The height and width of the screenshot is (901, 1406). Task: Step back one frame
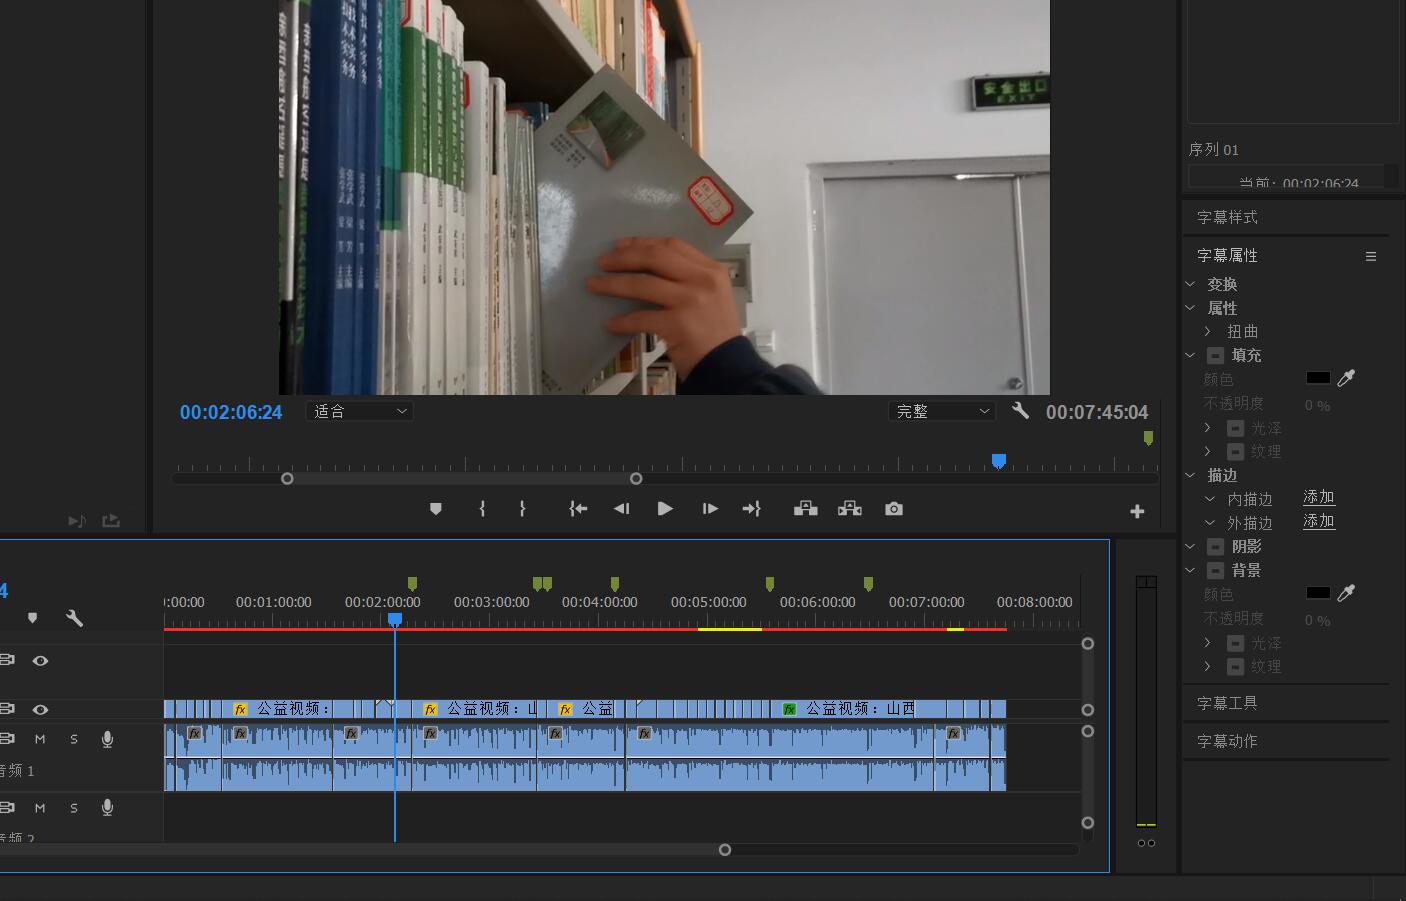(x=621, y=509)
